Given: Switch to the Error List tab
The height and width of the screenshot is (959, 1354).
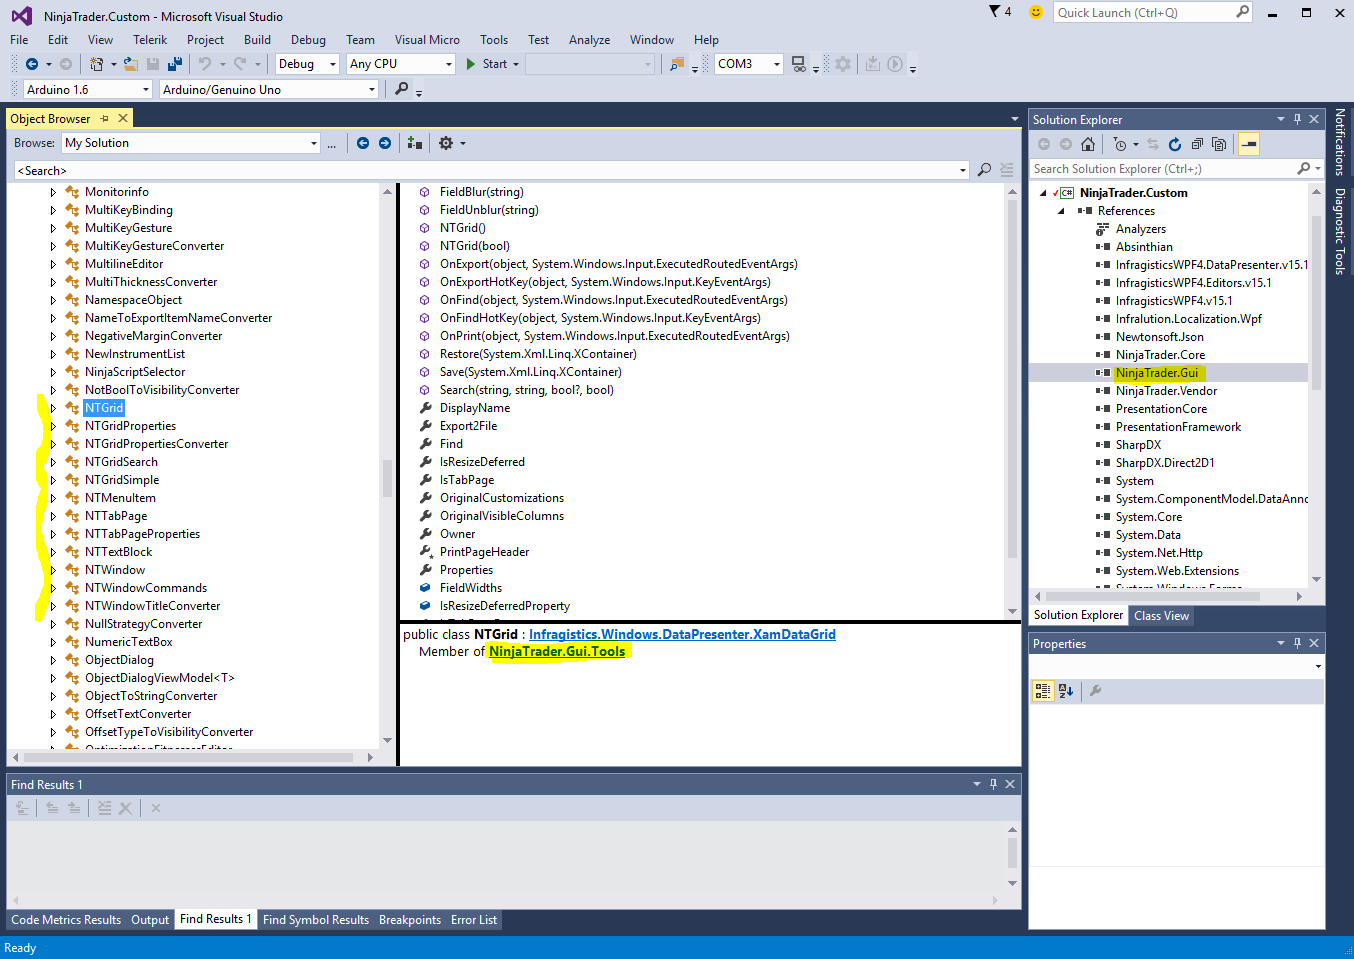Looking at the screenshot, I should tap(474, 920).
